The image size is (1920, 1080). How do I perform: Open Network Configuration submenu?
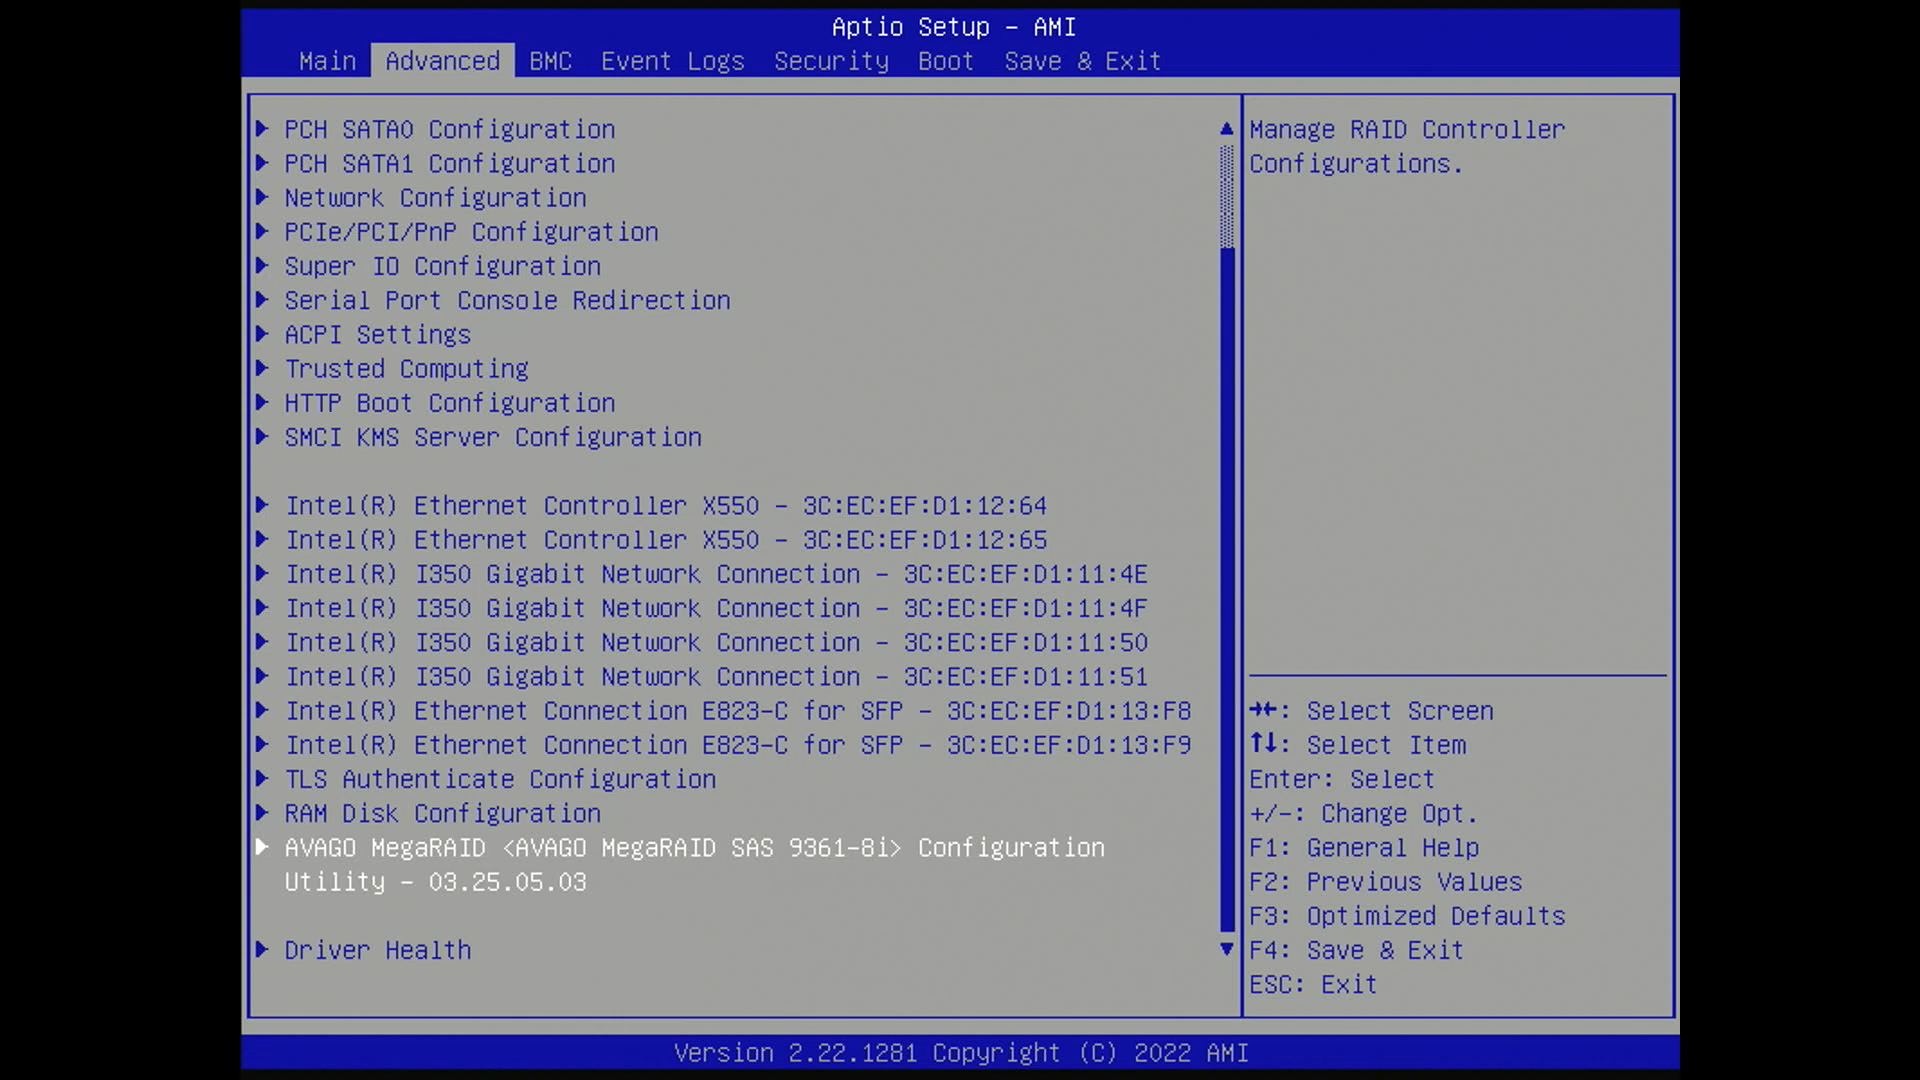tap(435, 198)
